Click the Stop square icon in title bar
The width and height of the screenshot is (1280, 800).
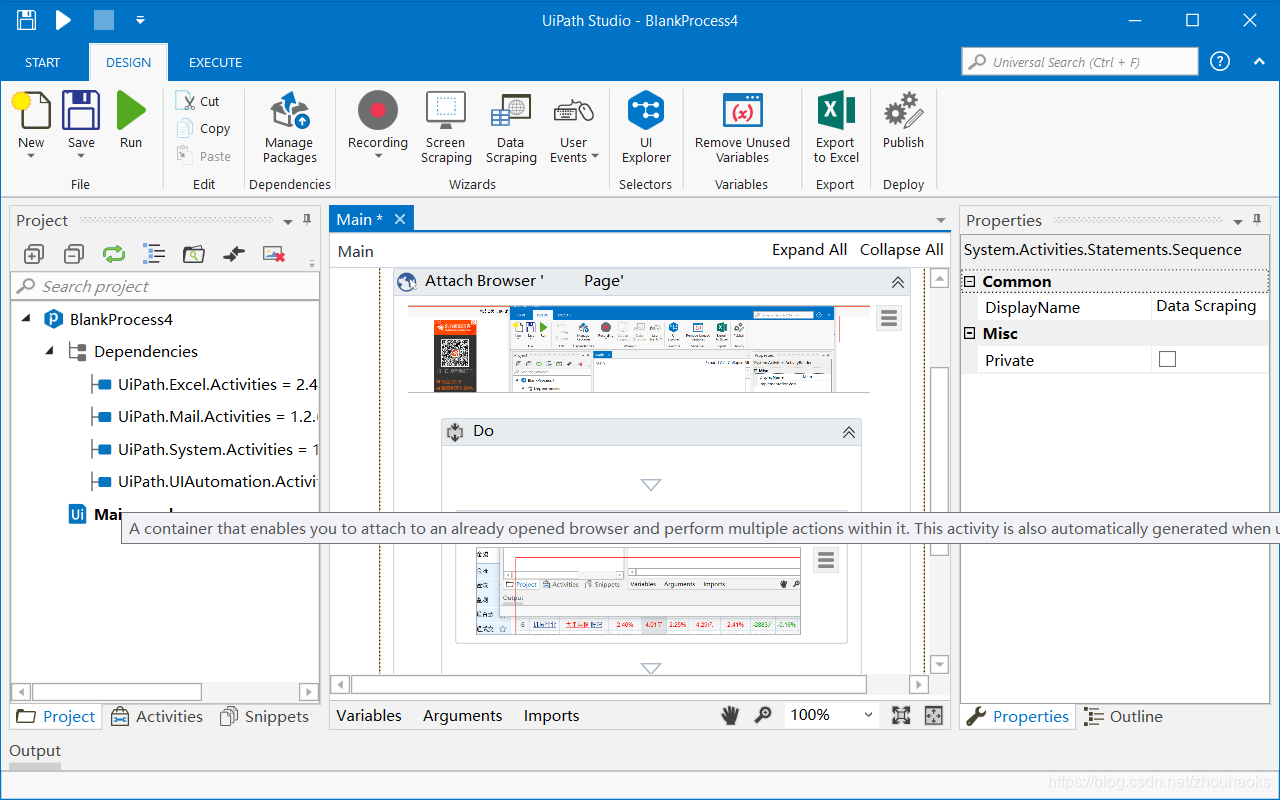click(x=104, y=19)
